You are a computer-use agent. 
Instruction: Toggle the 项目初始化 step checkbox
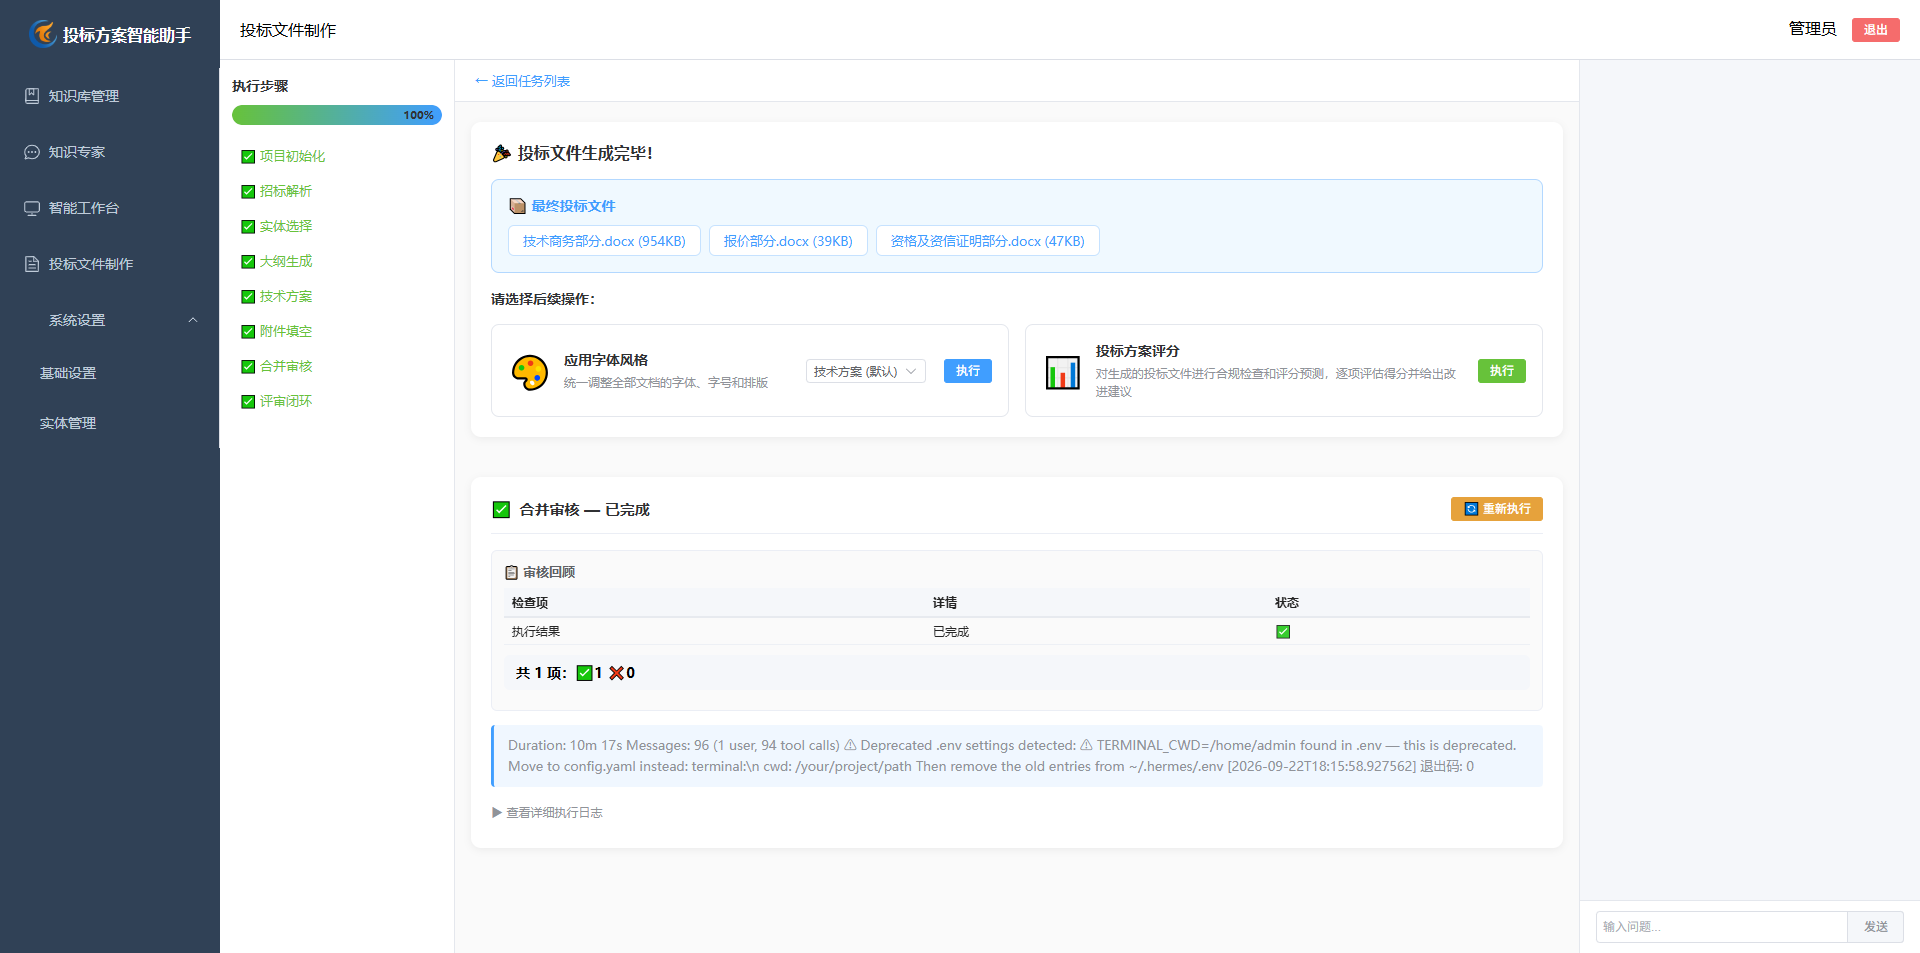[x=248, y=157]
